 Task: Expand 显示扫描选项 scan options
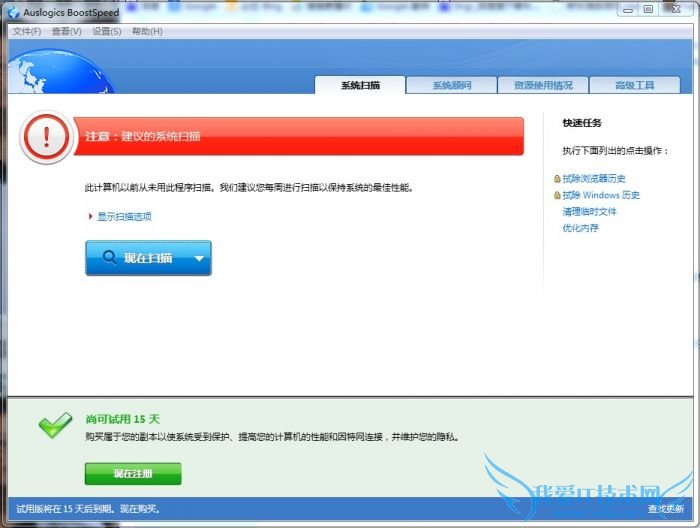(123, 216)
